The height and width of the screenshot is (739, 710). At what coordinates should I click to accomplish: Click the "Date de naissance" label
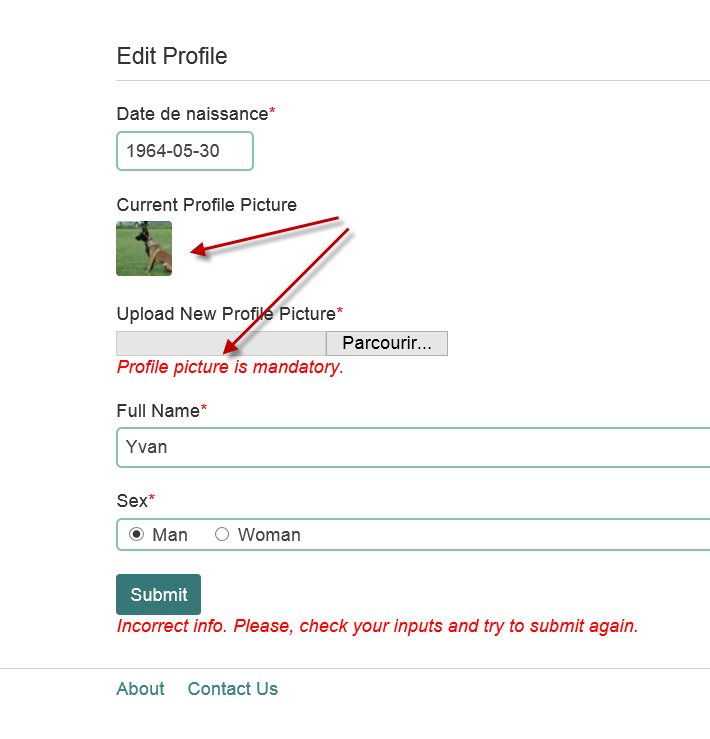[x=192, y=114]
